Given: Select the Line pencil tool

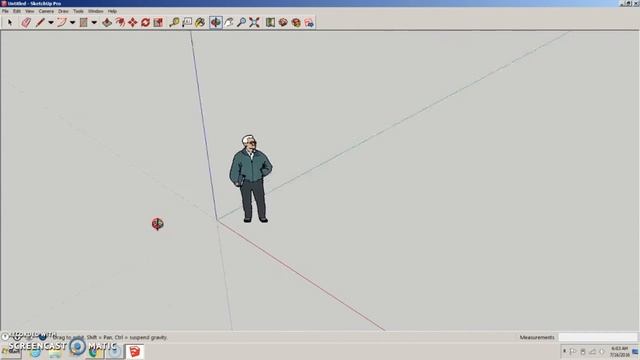Looking at the screenshot, I should 40,22.
